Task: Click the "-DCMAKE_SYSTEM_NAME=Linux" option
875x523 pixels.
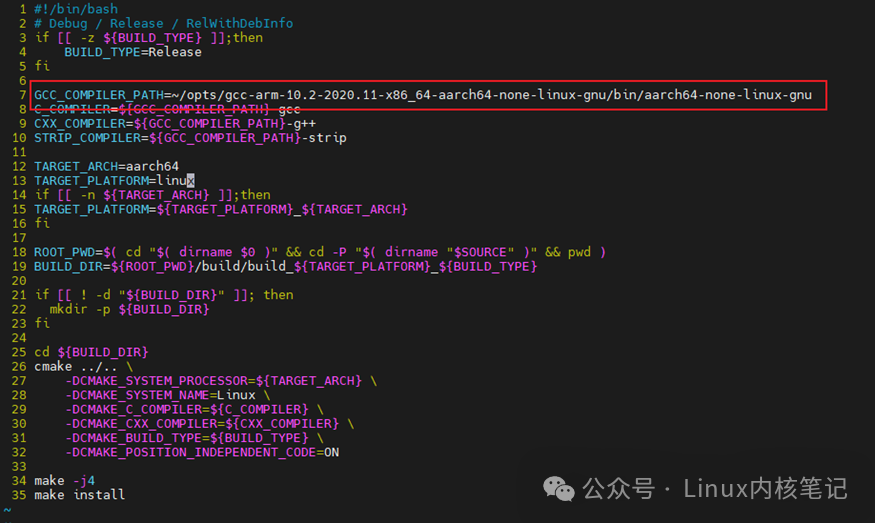Action: (160, 395)
